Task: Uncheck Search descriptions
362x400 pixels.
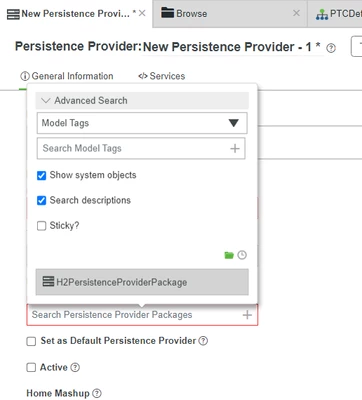Action: (41, 201)
